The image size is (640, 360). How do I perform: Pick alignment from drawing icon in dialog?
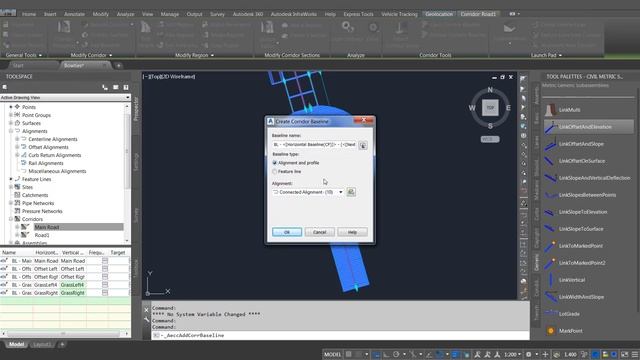point(351,192)
